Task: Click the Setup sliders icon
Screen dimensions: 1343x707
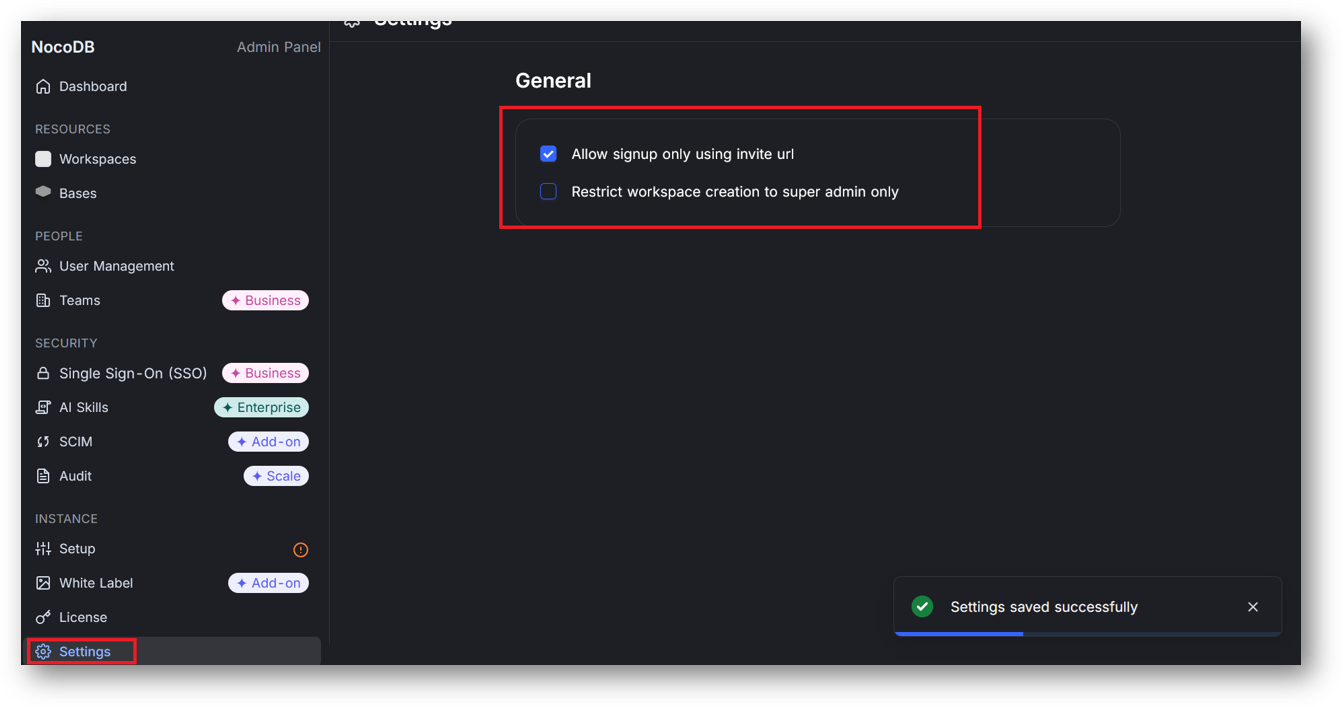Action: 43,549
